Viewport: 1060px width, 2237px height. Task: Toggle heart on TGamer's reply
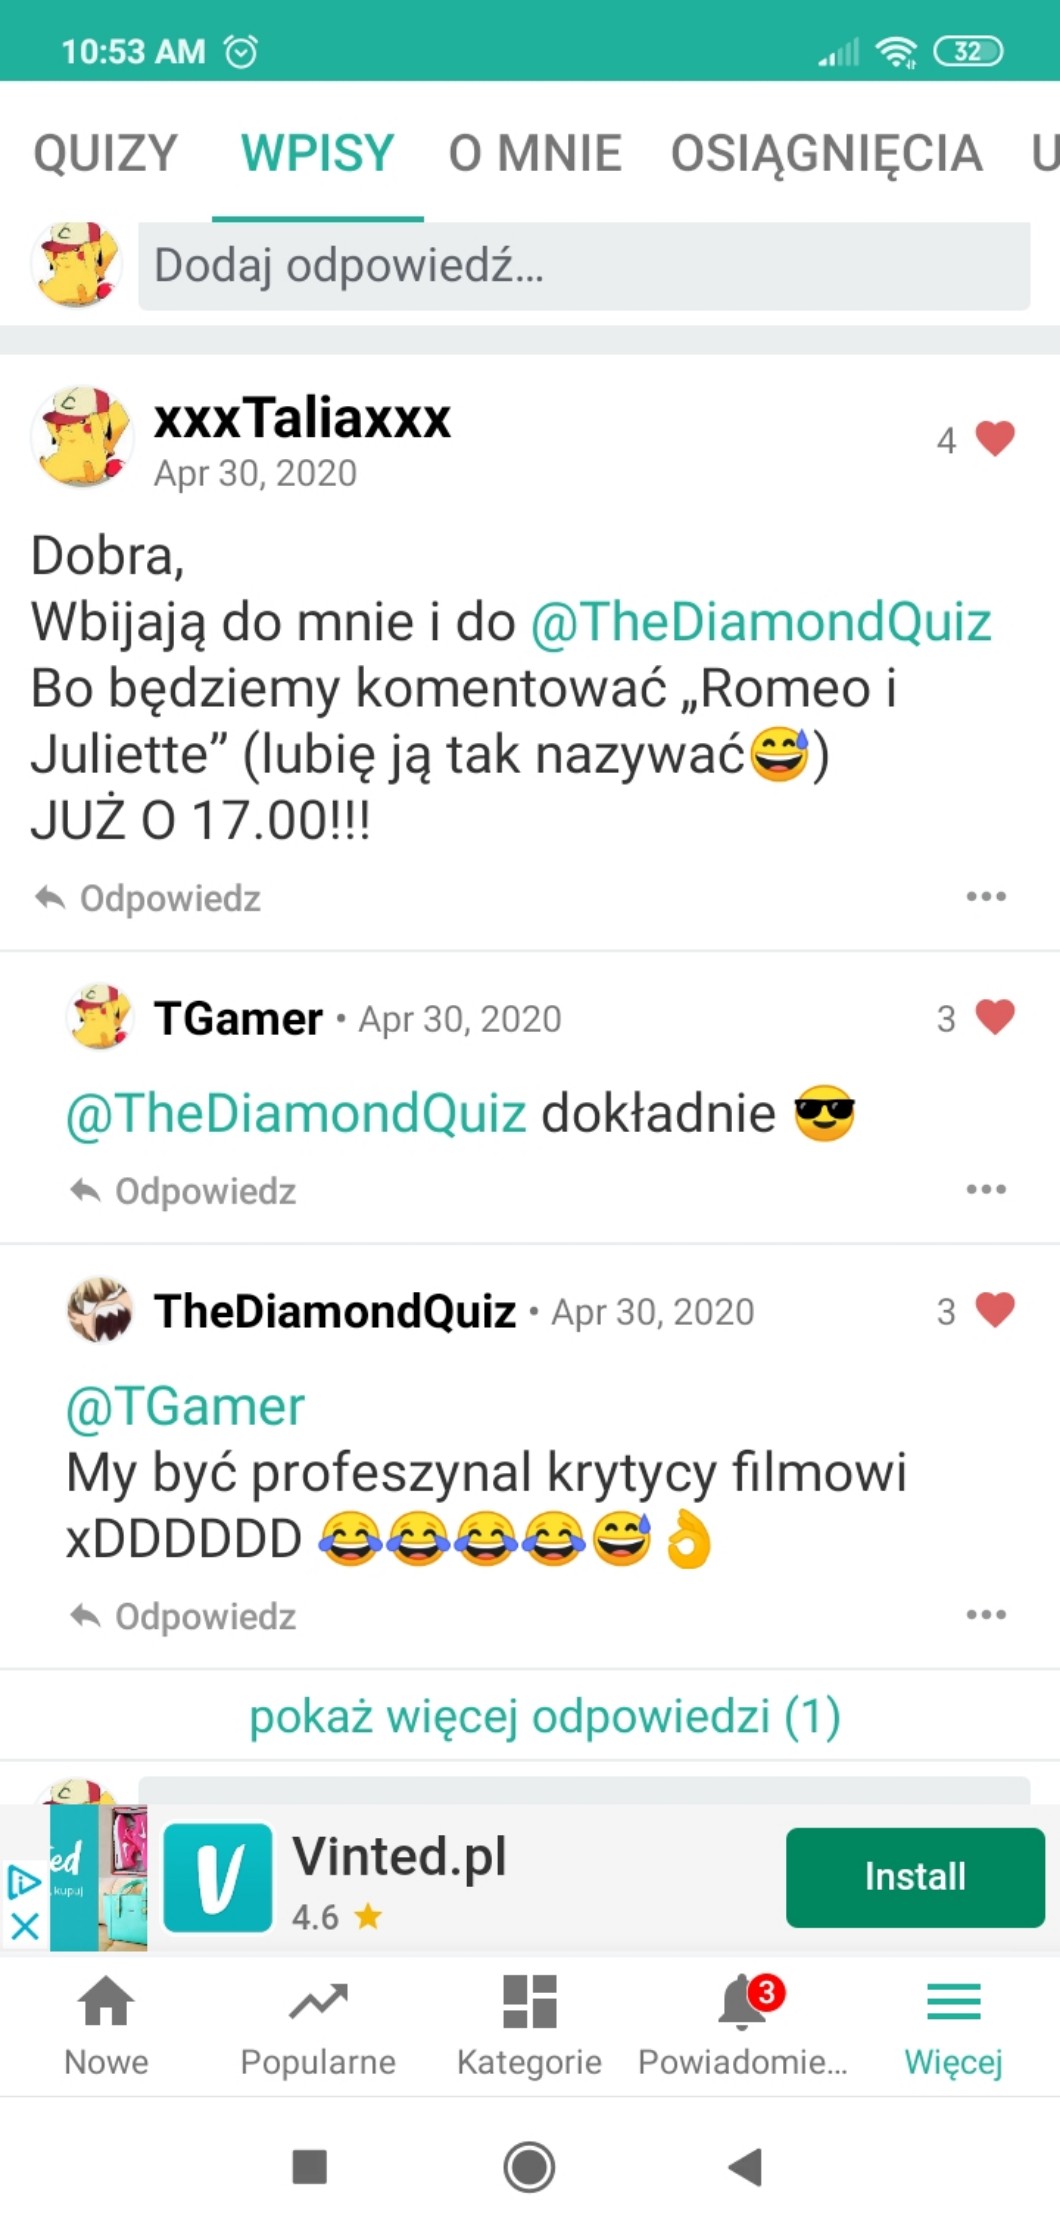(x=994, y=1017)
